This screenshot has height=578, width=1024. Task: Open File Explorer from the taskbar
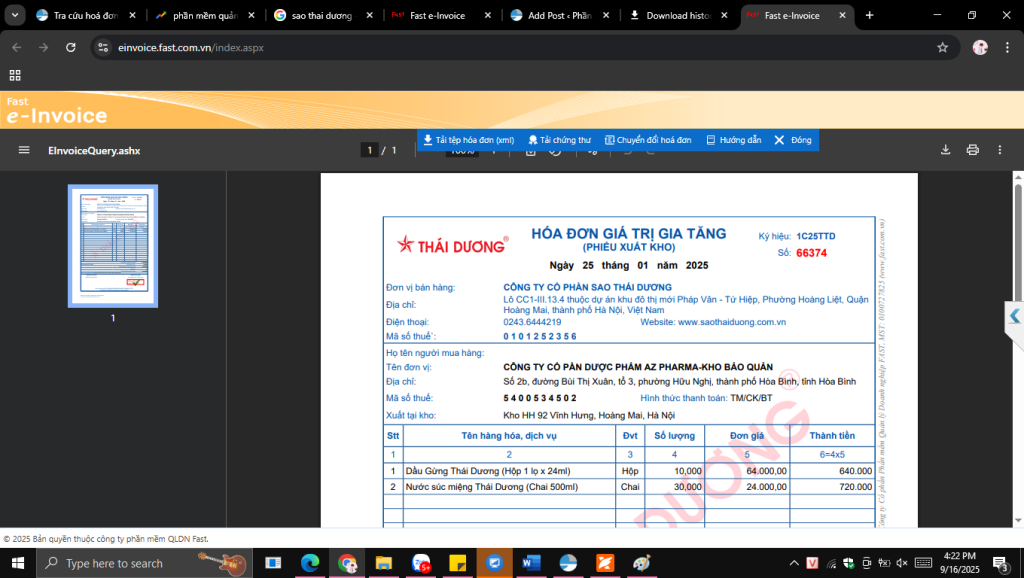point(383,563)
